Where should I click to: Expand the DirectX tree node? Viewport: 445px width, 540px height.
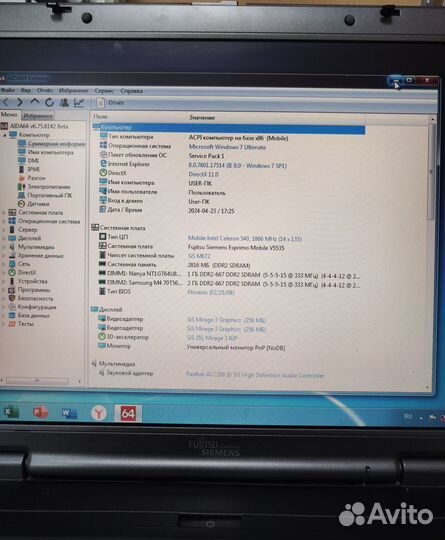[x=4, y=273]
